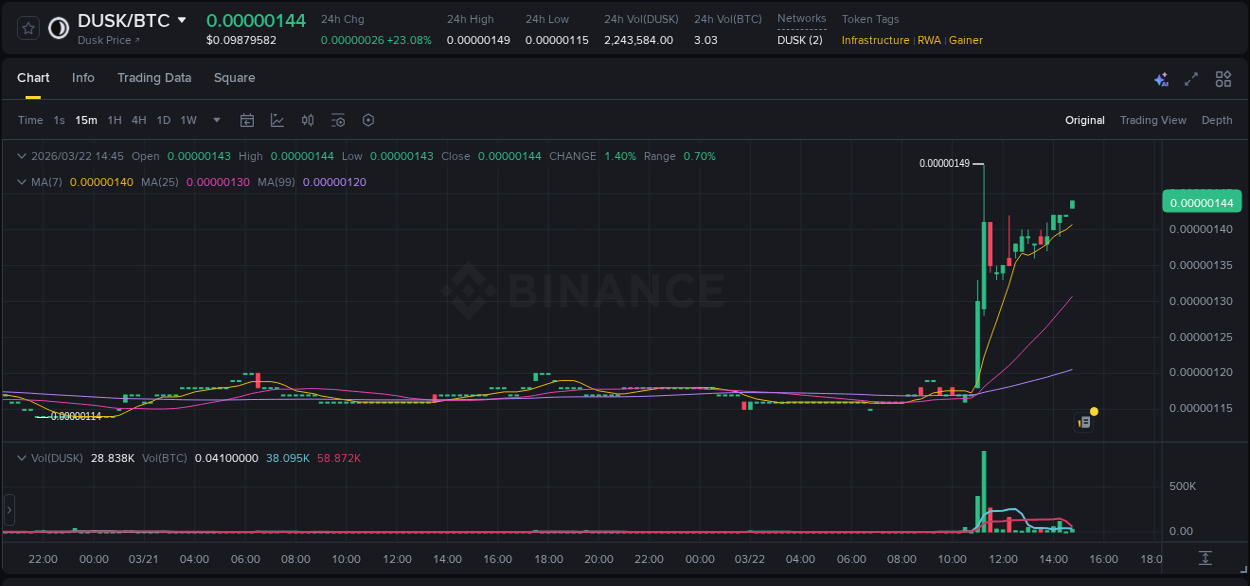1250x586 pixels.
Task: Open the Binance AI assistant
Action: point(1161,78)
